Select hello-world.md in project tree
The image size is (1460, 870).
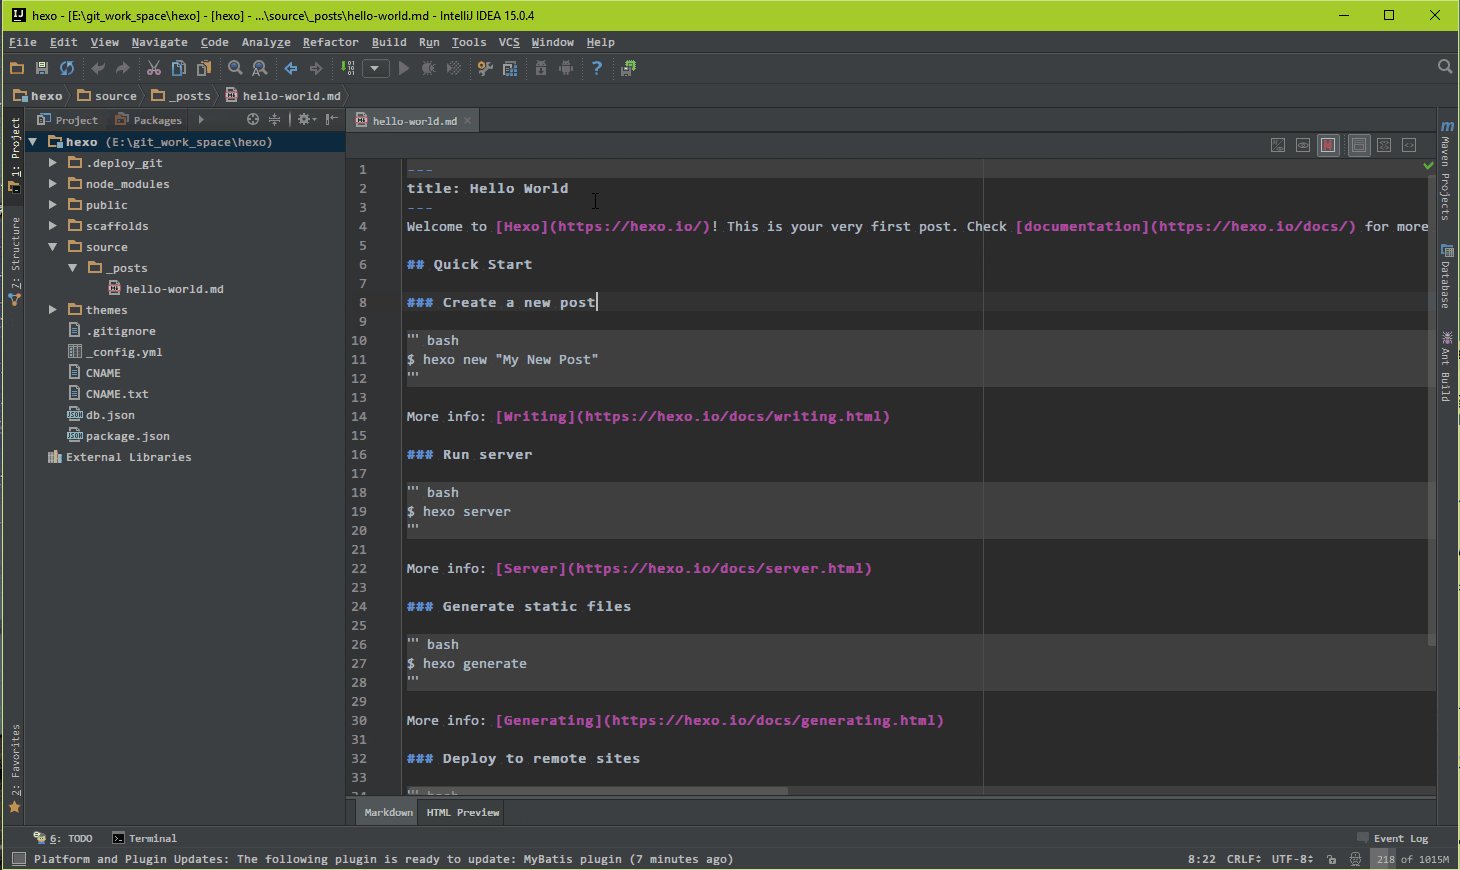166,289
